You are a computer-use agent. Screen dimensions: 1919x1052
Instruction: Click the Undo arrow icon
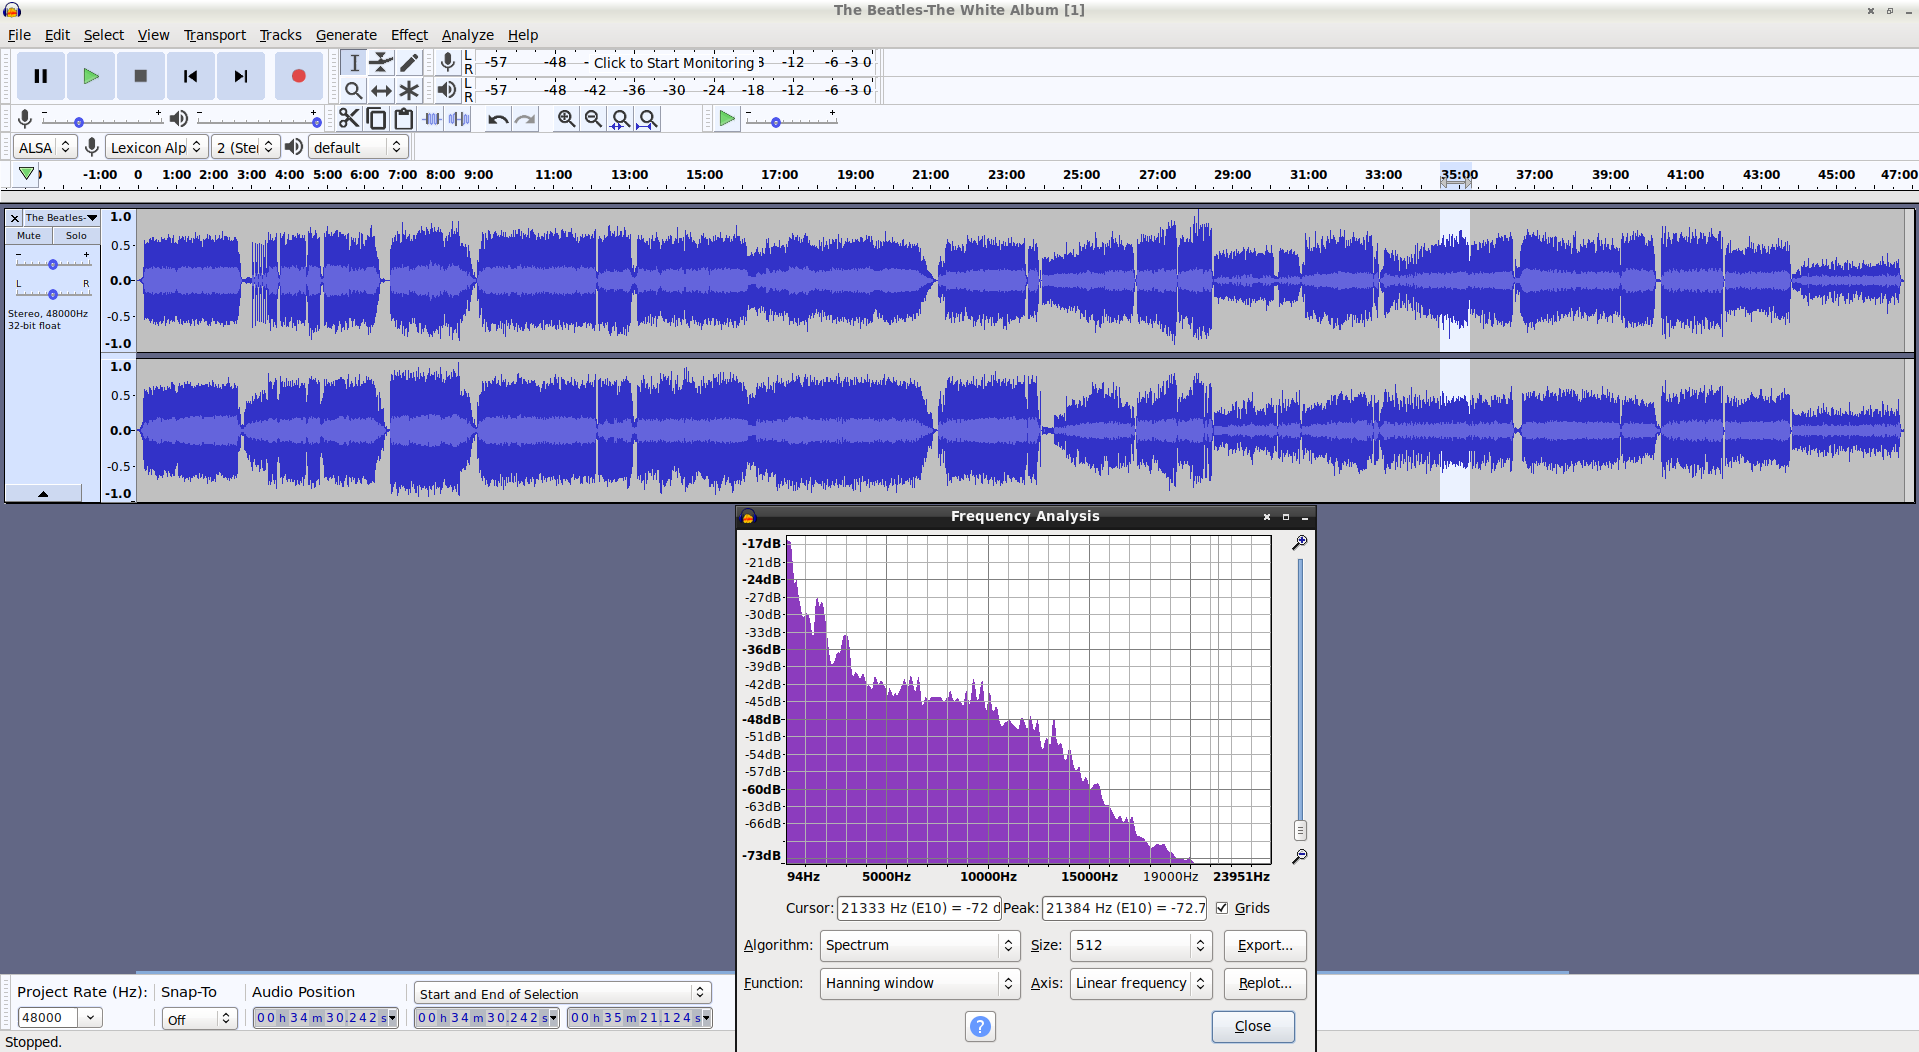pyautogui.click(x=497, y=119)
